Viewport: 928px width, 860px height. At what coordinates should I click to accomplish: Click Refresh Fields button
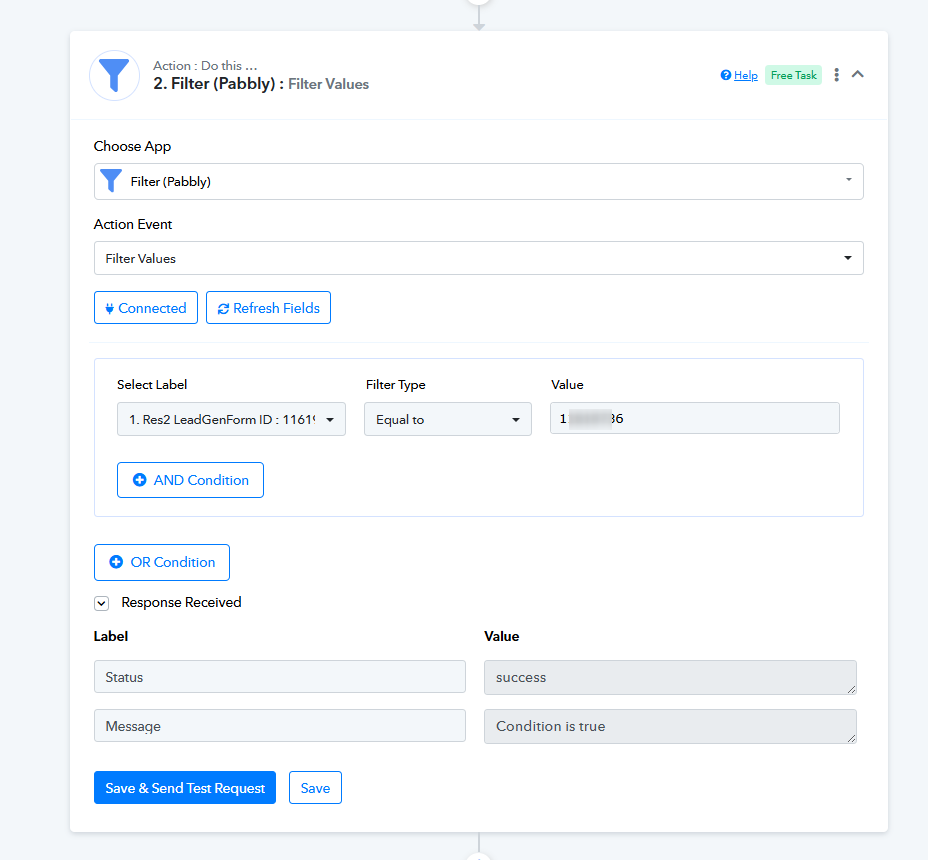[x=268, y=308]
